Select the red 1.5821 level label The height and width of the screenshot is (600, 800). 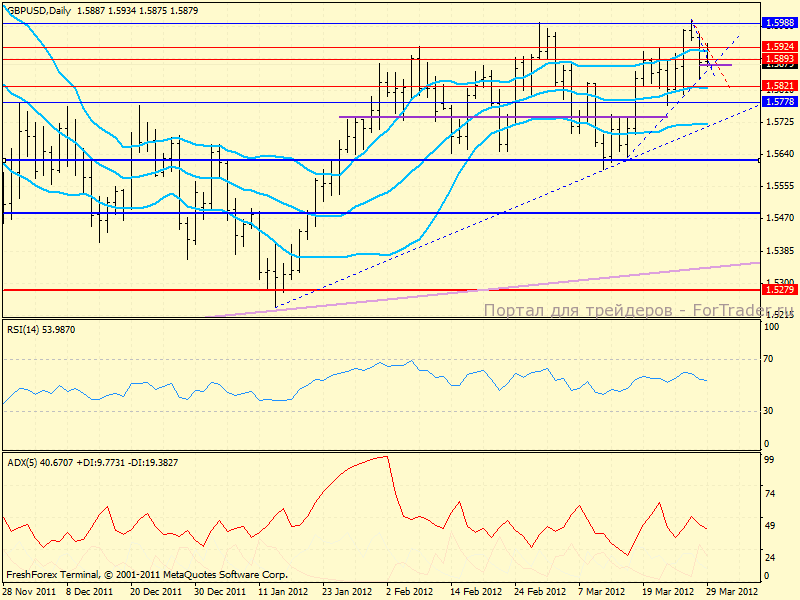pyautogui.click(x=778, y=87)
